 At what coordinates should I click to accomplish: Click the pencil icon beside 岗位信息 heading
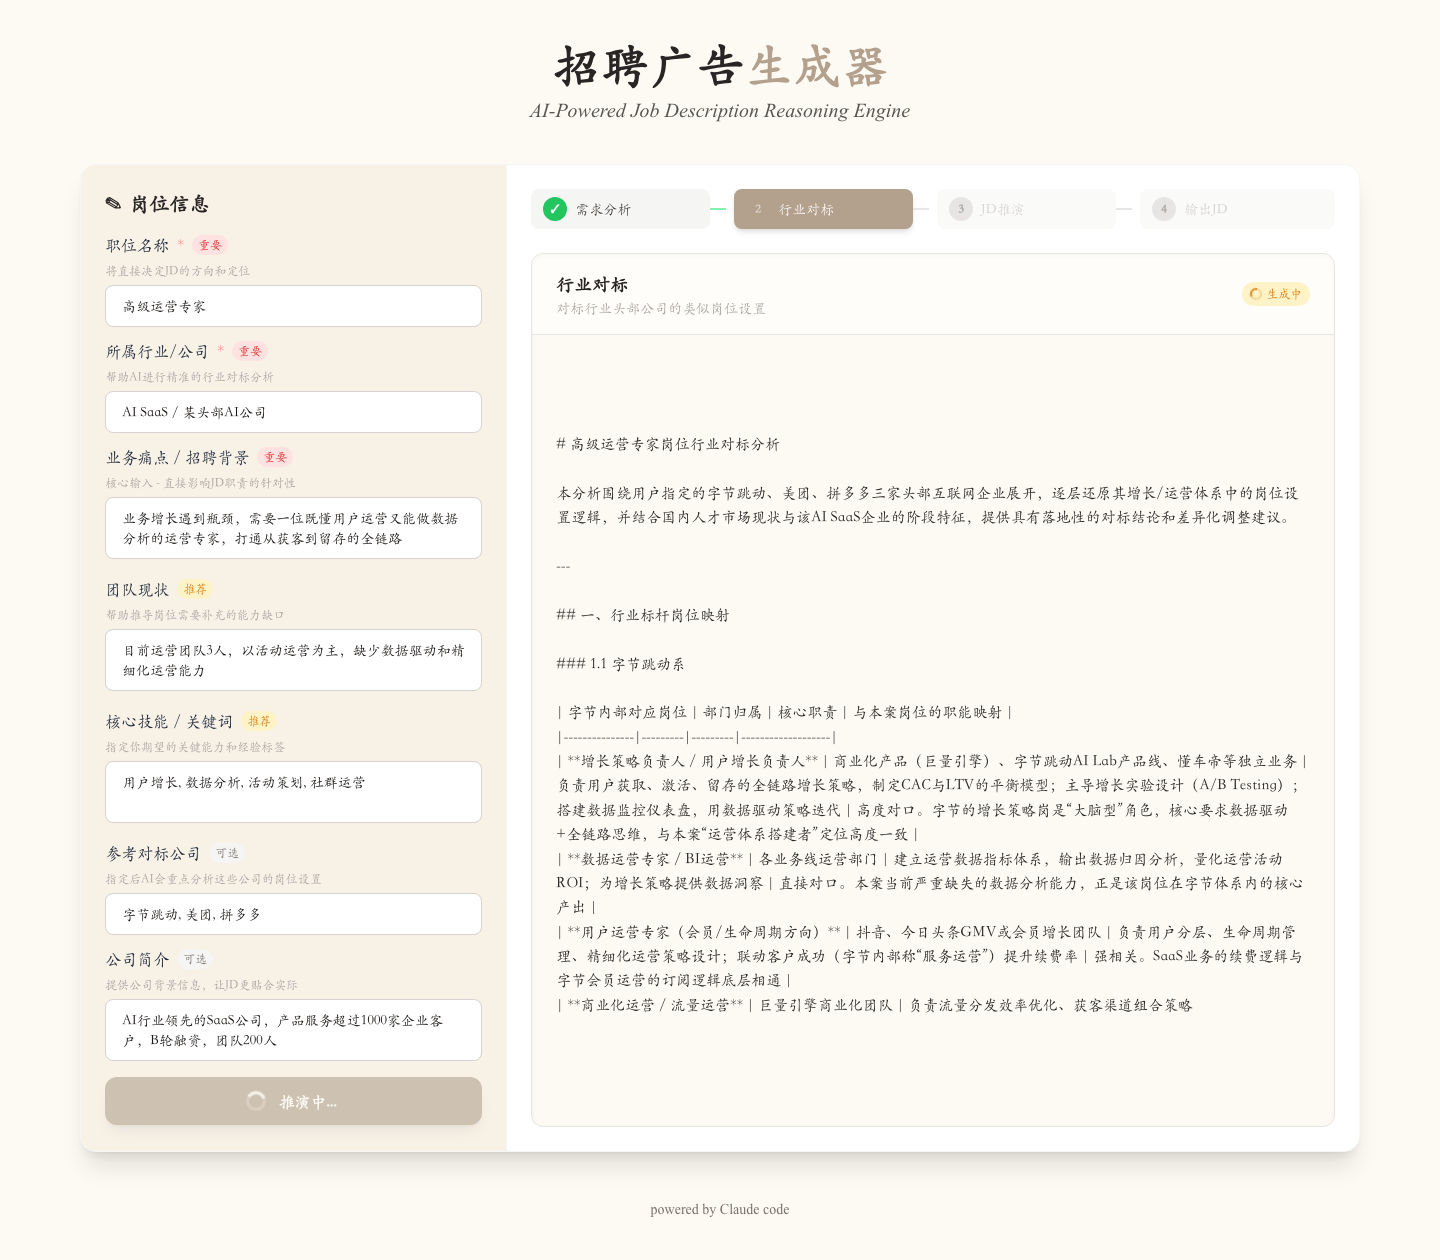(113, 204)
